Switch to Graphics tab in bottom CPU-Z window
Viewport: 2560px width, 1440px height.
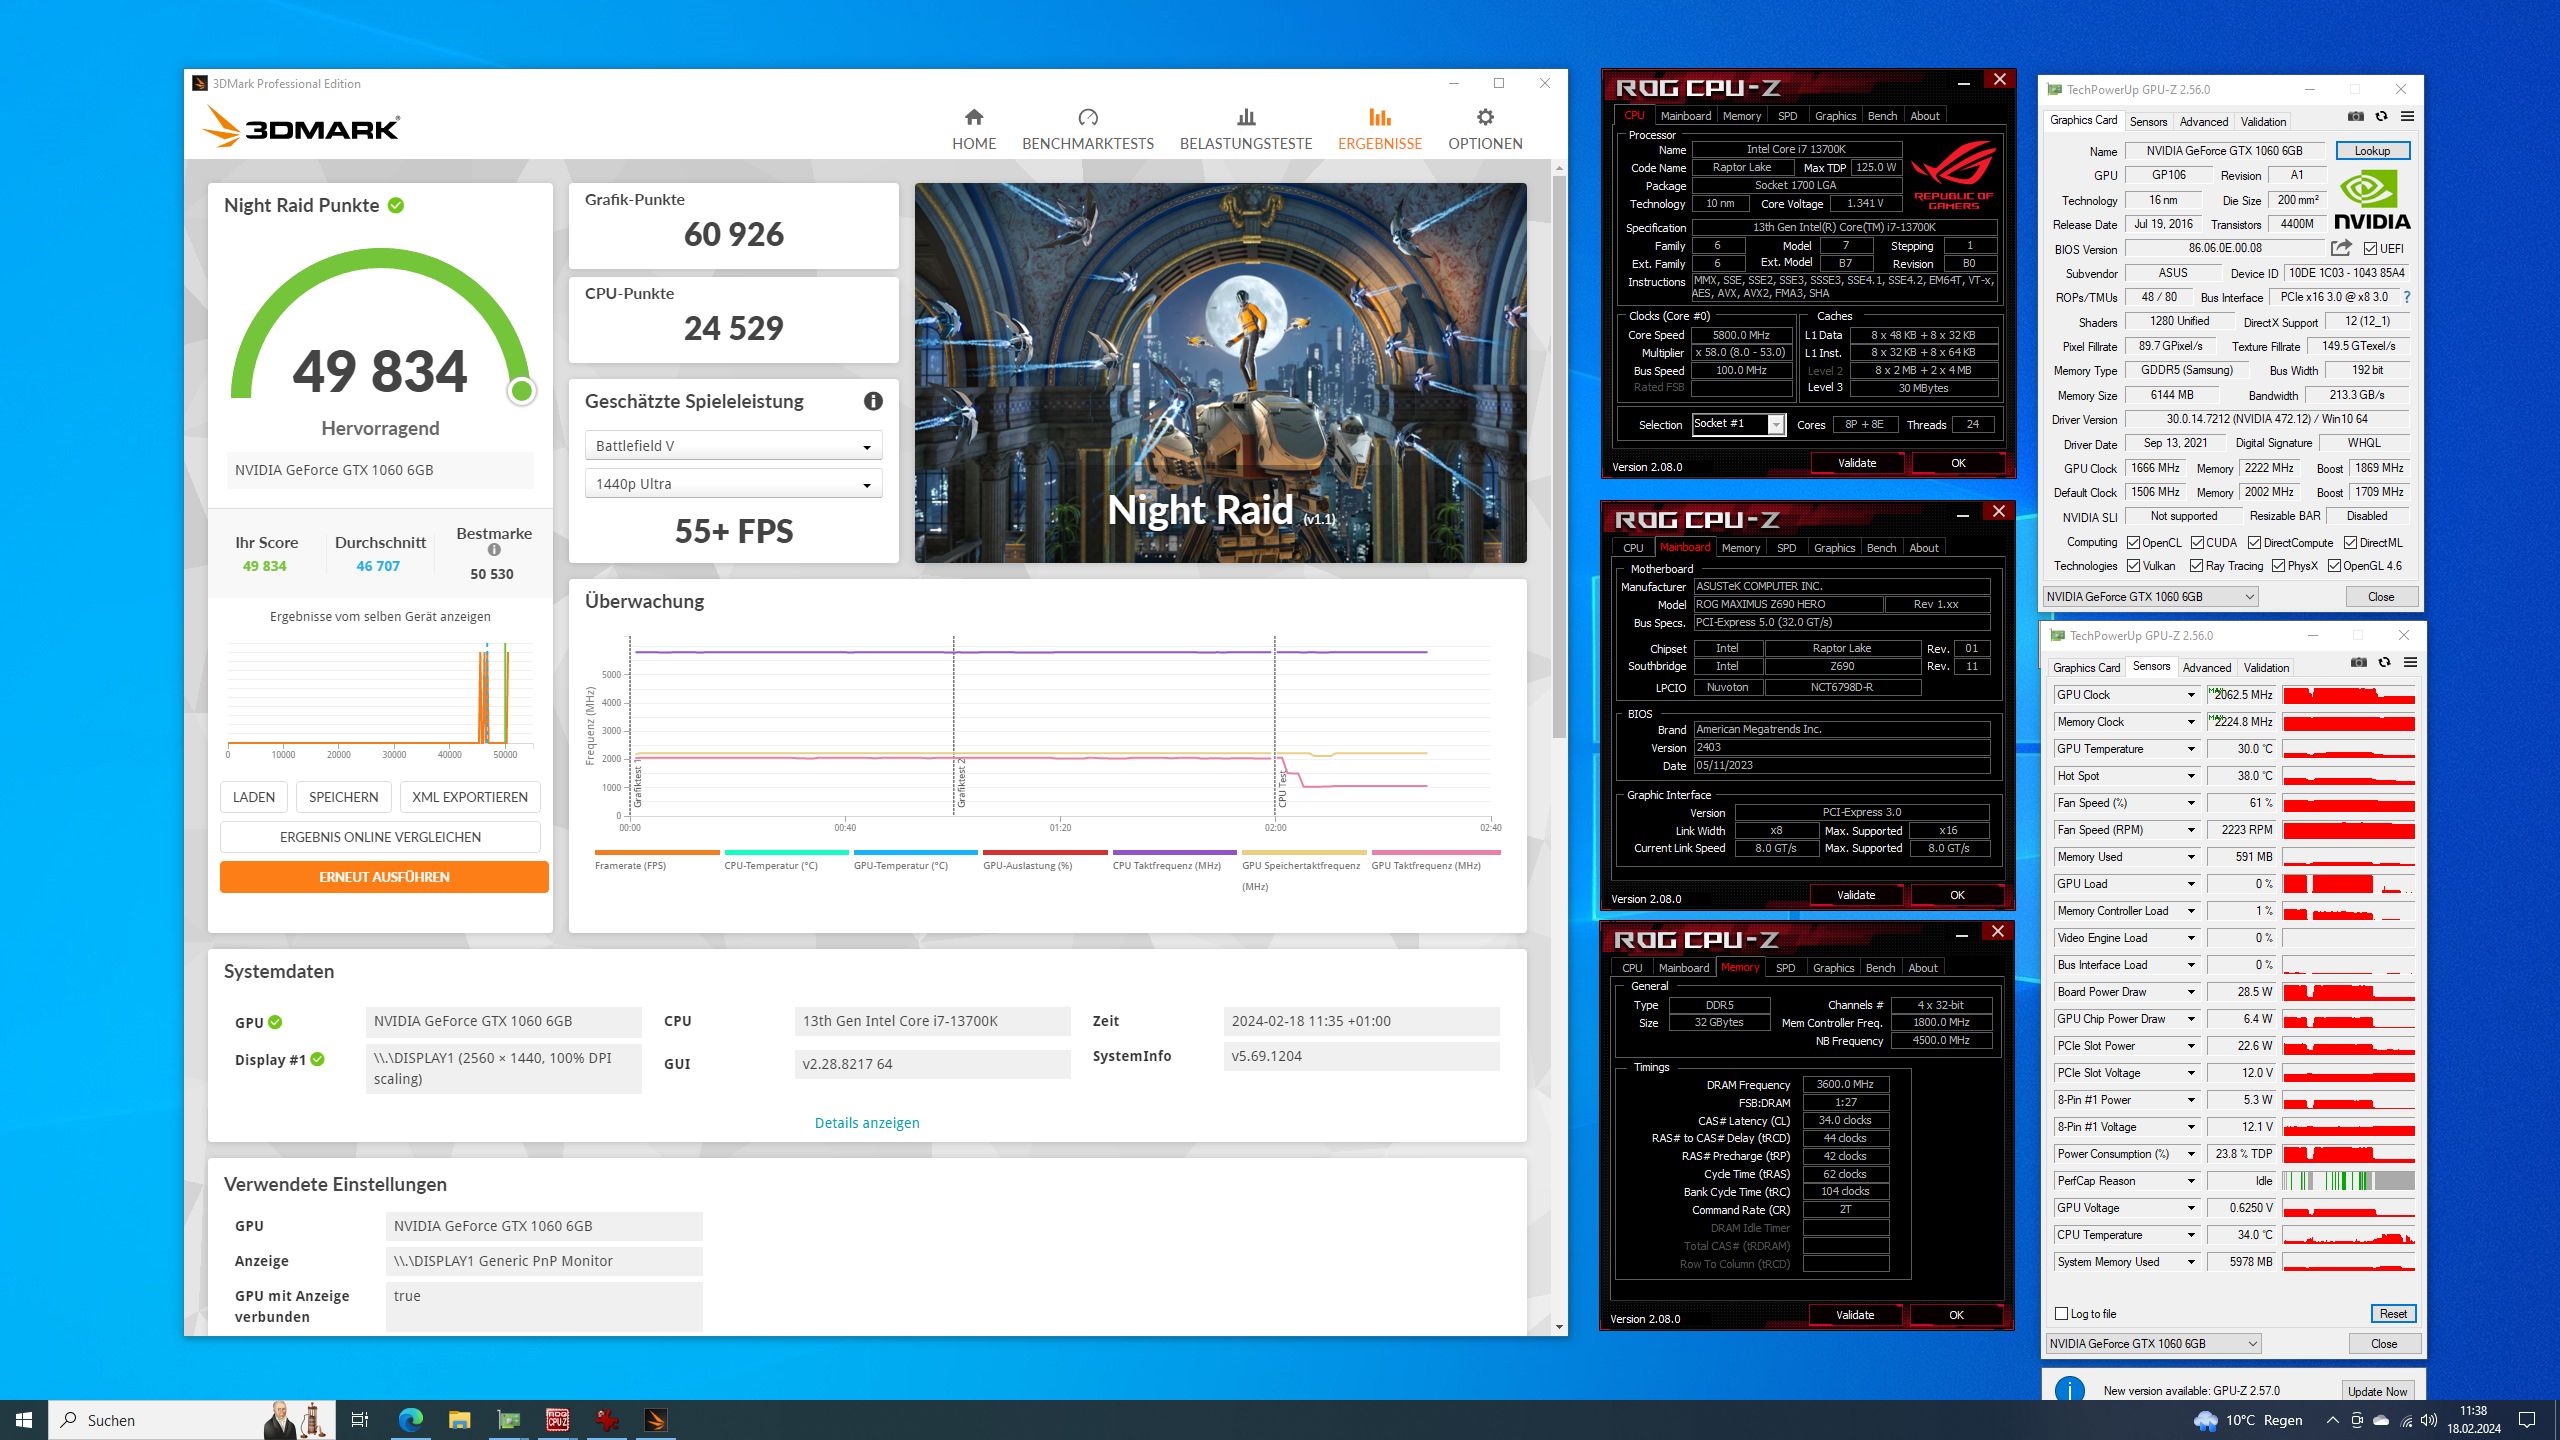(x=1833, y=968)
